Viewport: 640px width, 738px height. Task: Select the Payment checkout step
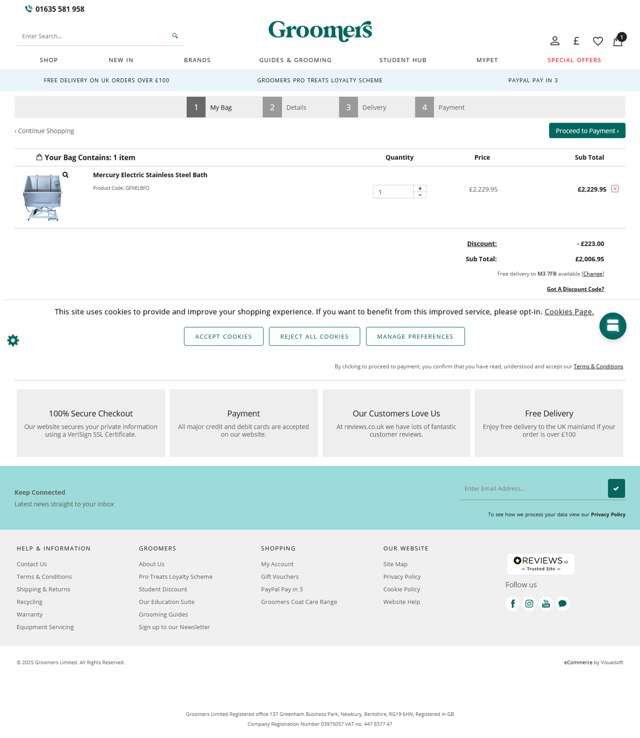[440, 107]
